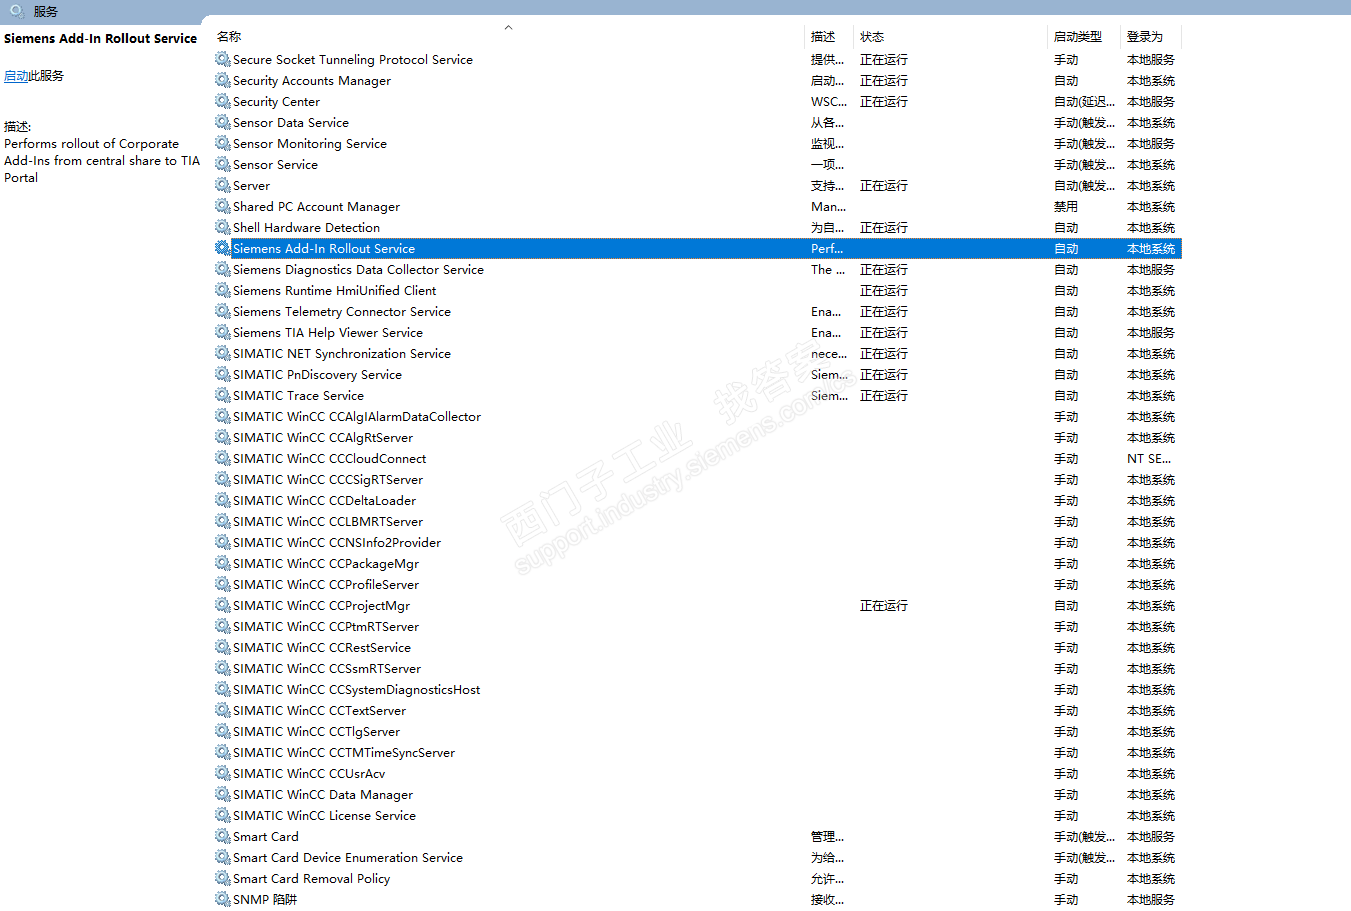The height and width of the screenshot is (911, 1351).
Task: Click the Smart Card Removal Policy entry
Action: click(311, 879)
